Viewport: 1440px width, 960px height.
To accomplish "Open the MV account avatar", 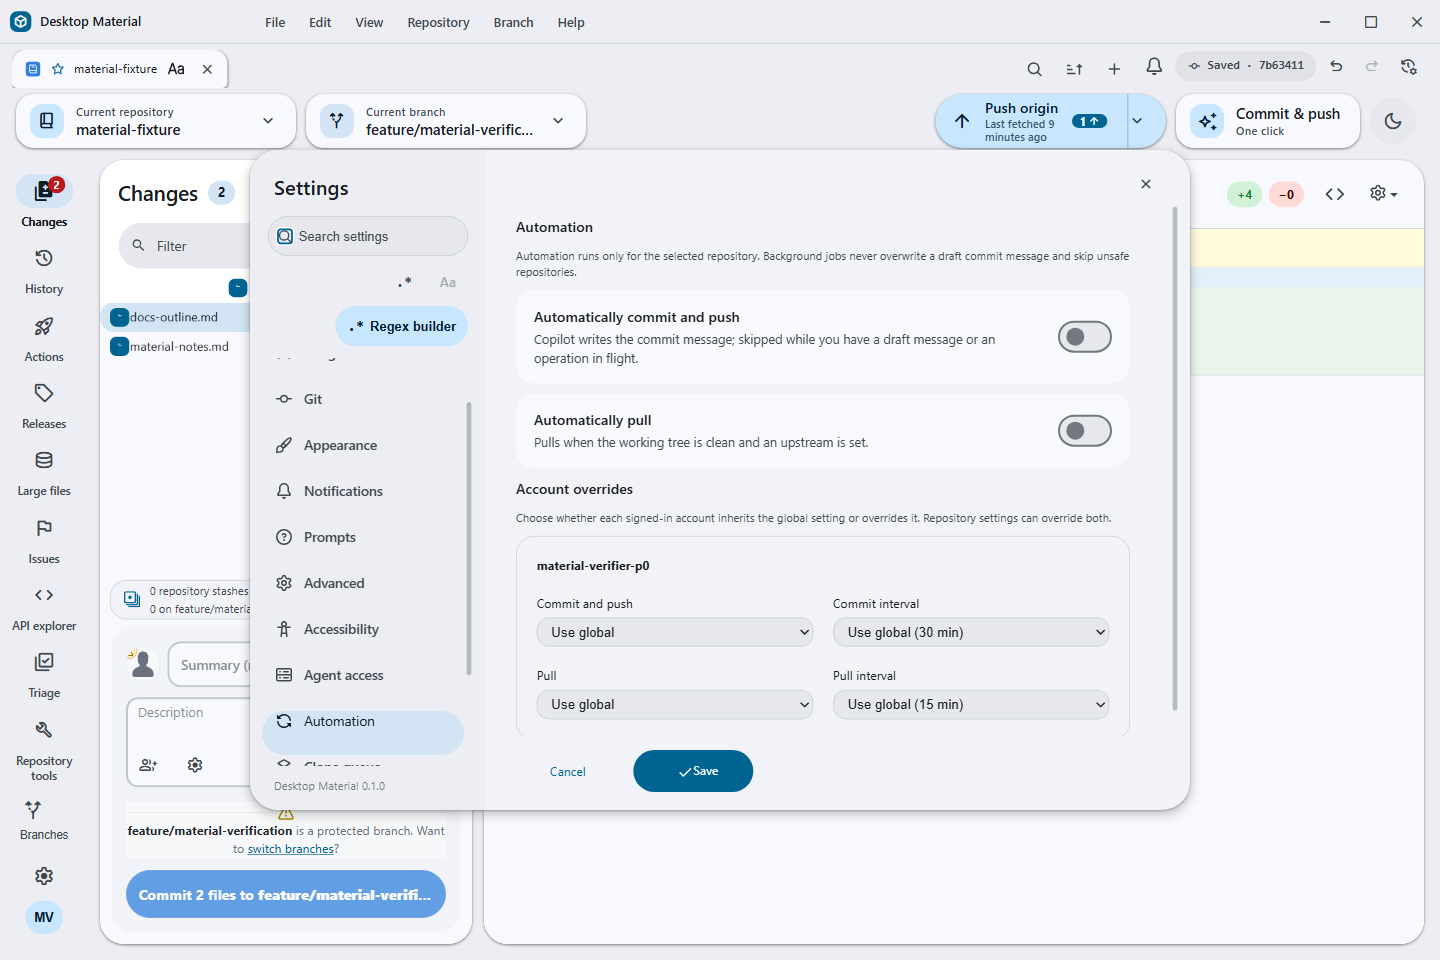I will pyautogui.click(x=44, y=917).
